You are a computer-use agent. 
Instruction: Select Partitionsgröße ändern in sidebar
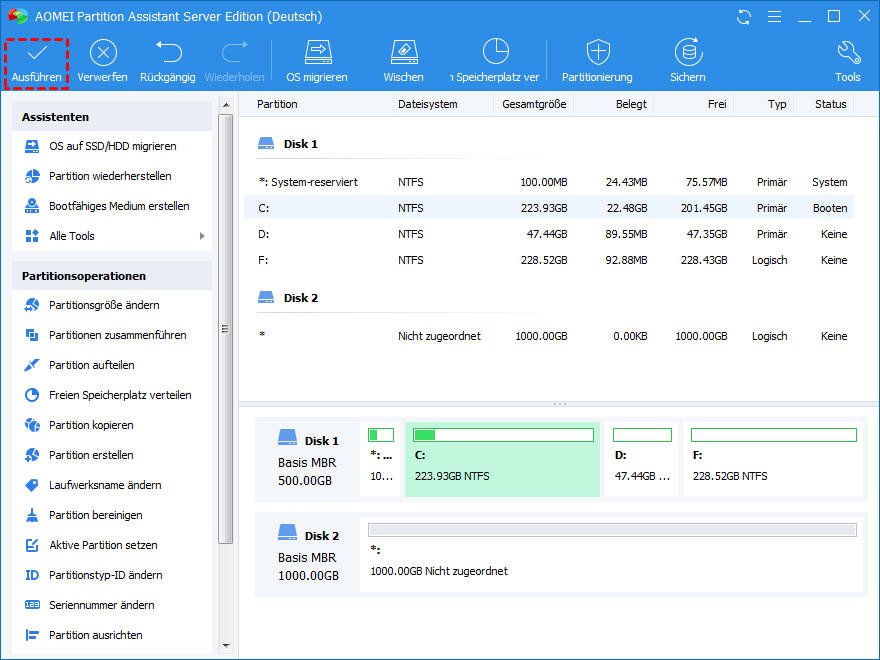pos(104,305)
